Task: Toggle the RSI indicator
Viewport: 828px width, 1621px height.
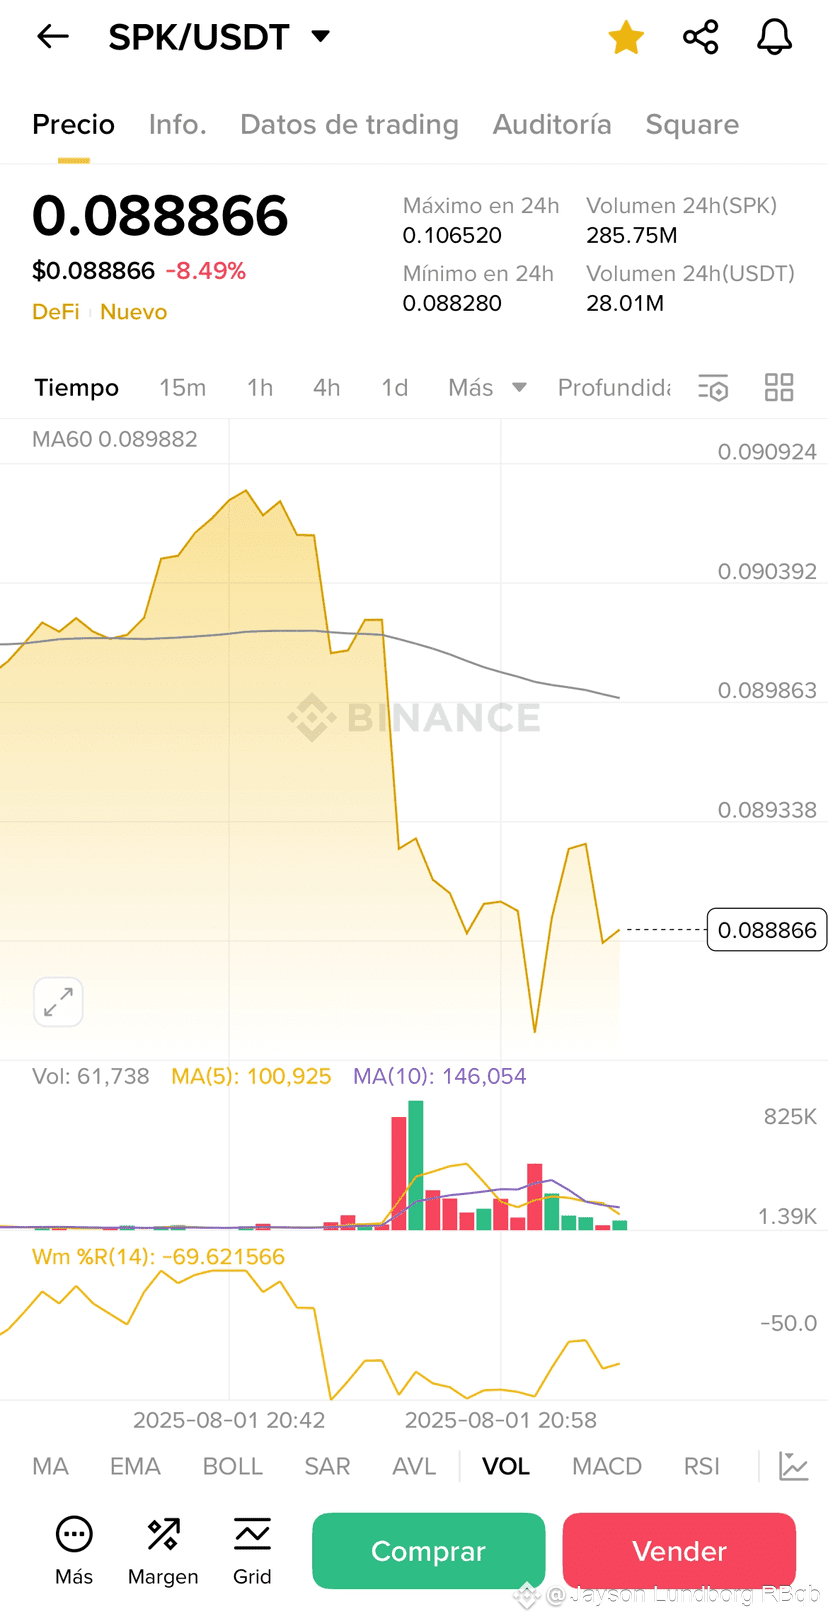Action: (701, 1466)
